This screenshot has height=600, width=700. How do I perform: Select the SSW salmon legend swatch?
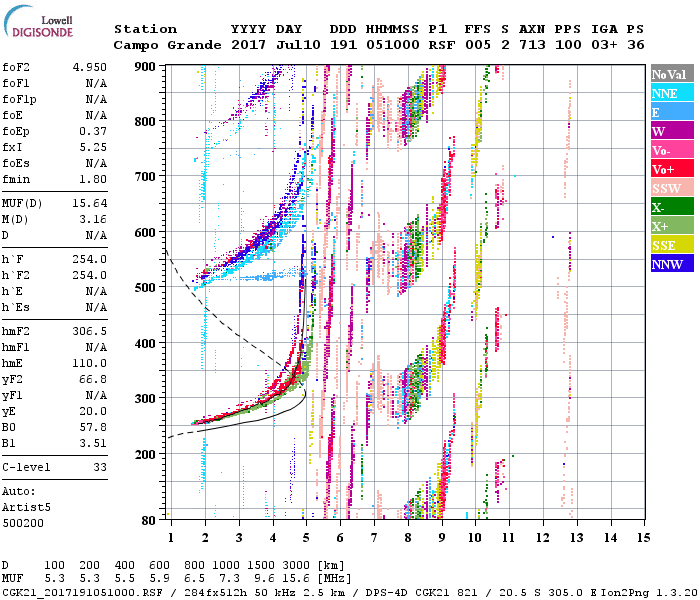672,188
